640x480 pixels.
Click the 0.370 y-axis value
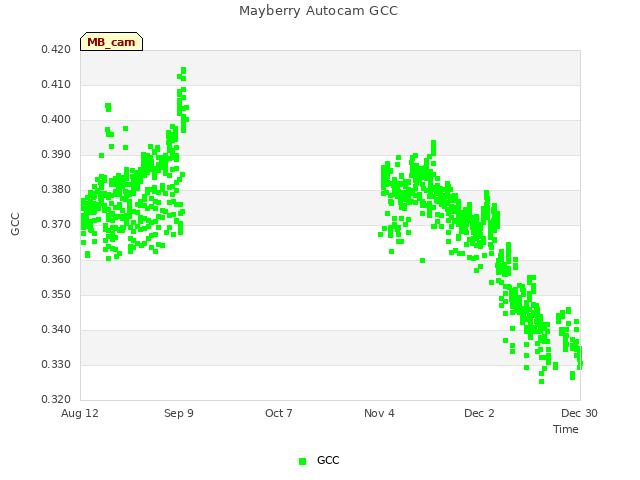click(56, 224)
